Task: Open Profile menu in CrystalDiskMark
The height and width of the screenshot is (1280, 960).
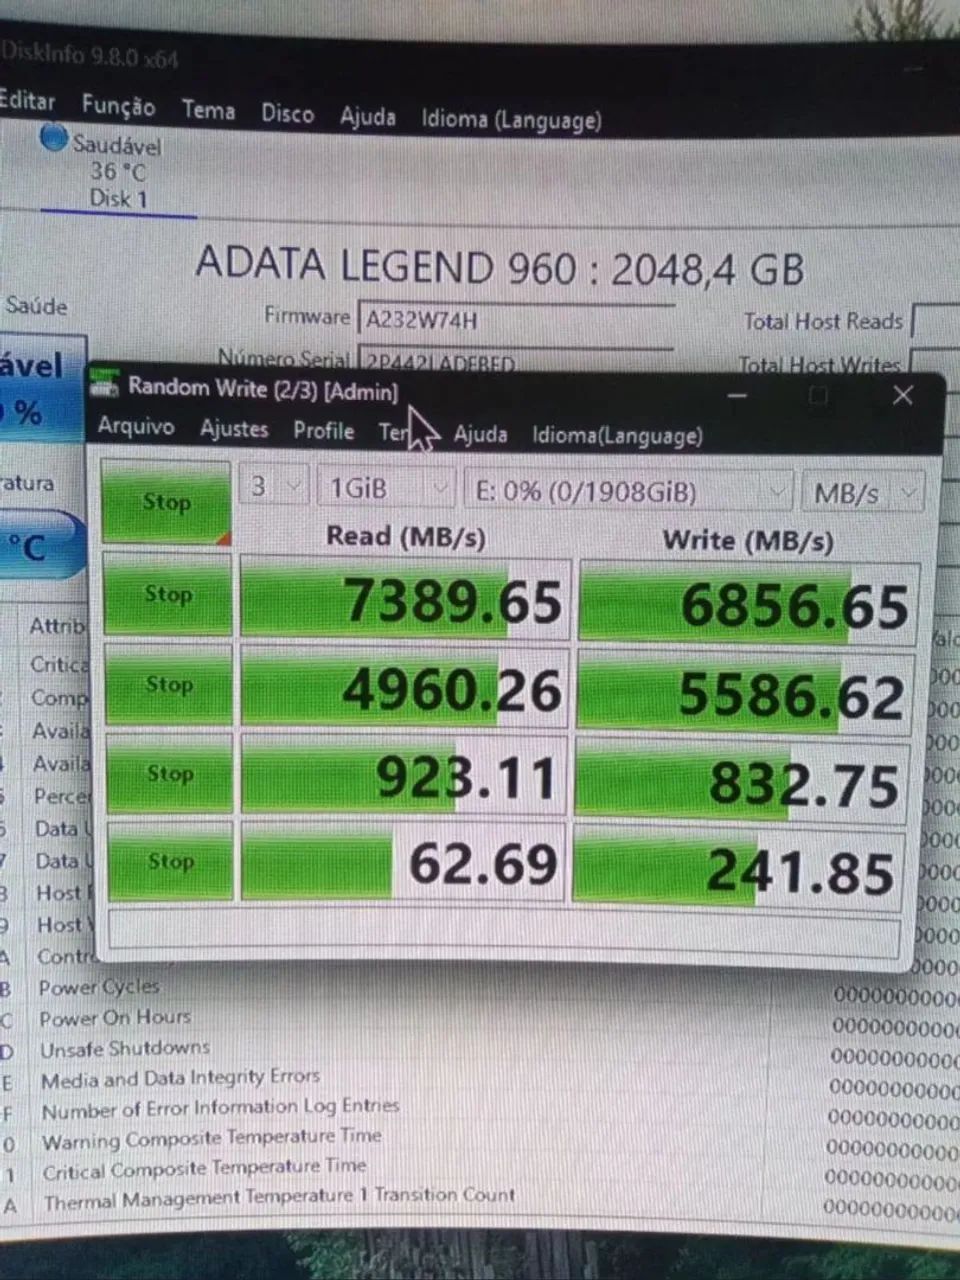Action: (324, 431)
